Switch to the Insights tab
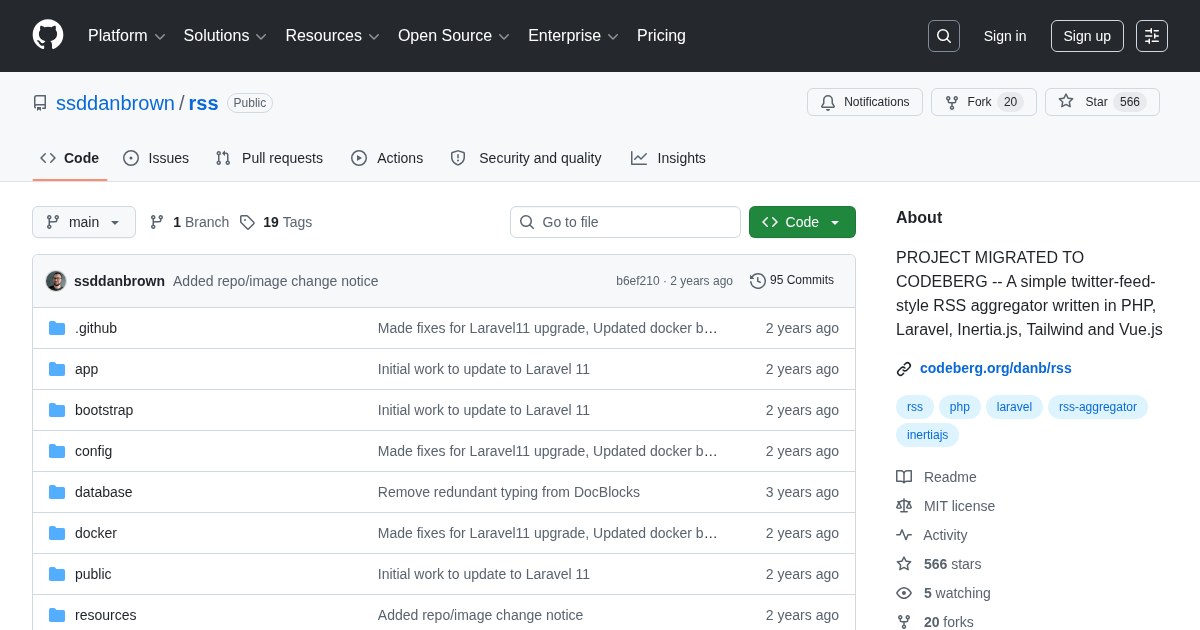The width and height of the screenshot is (1200, 630). 668,158
